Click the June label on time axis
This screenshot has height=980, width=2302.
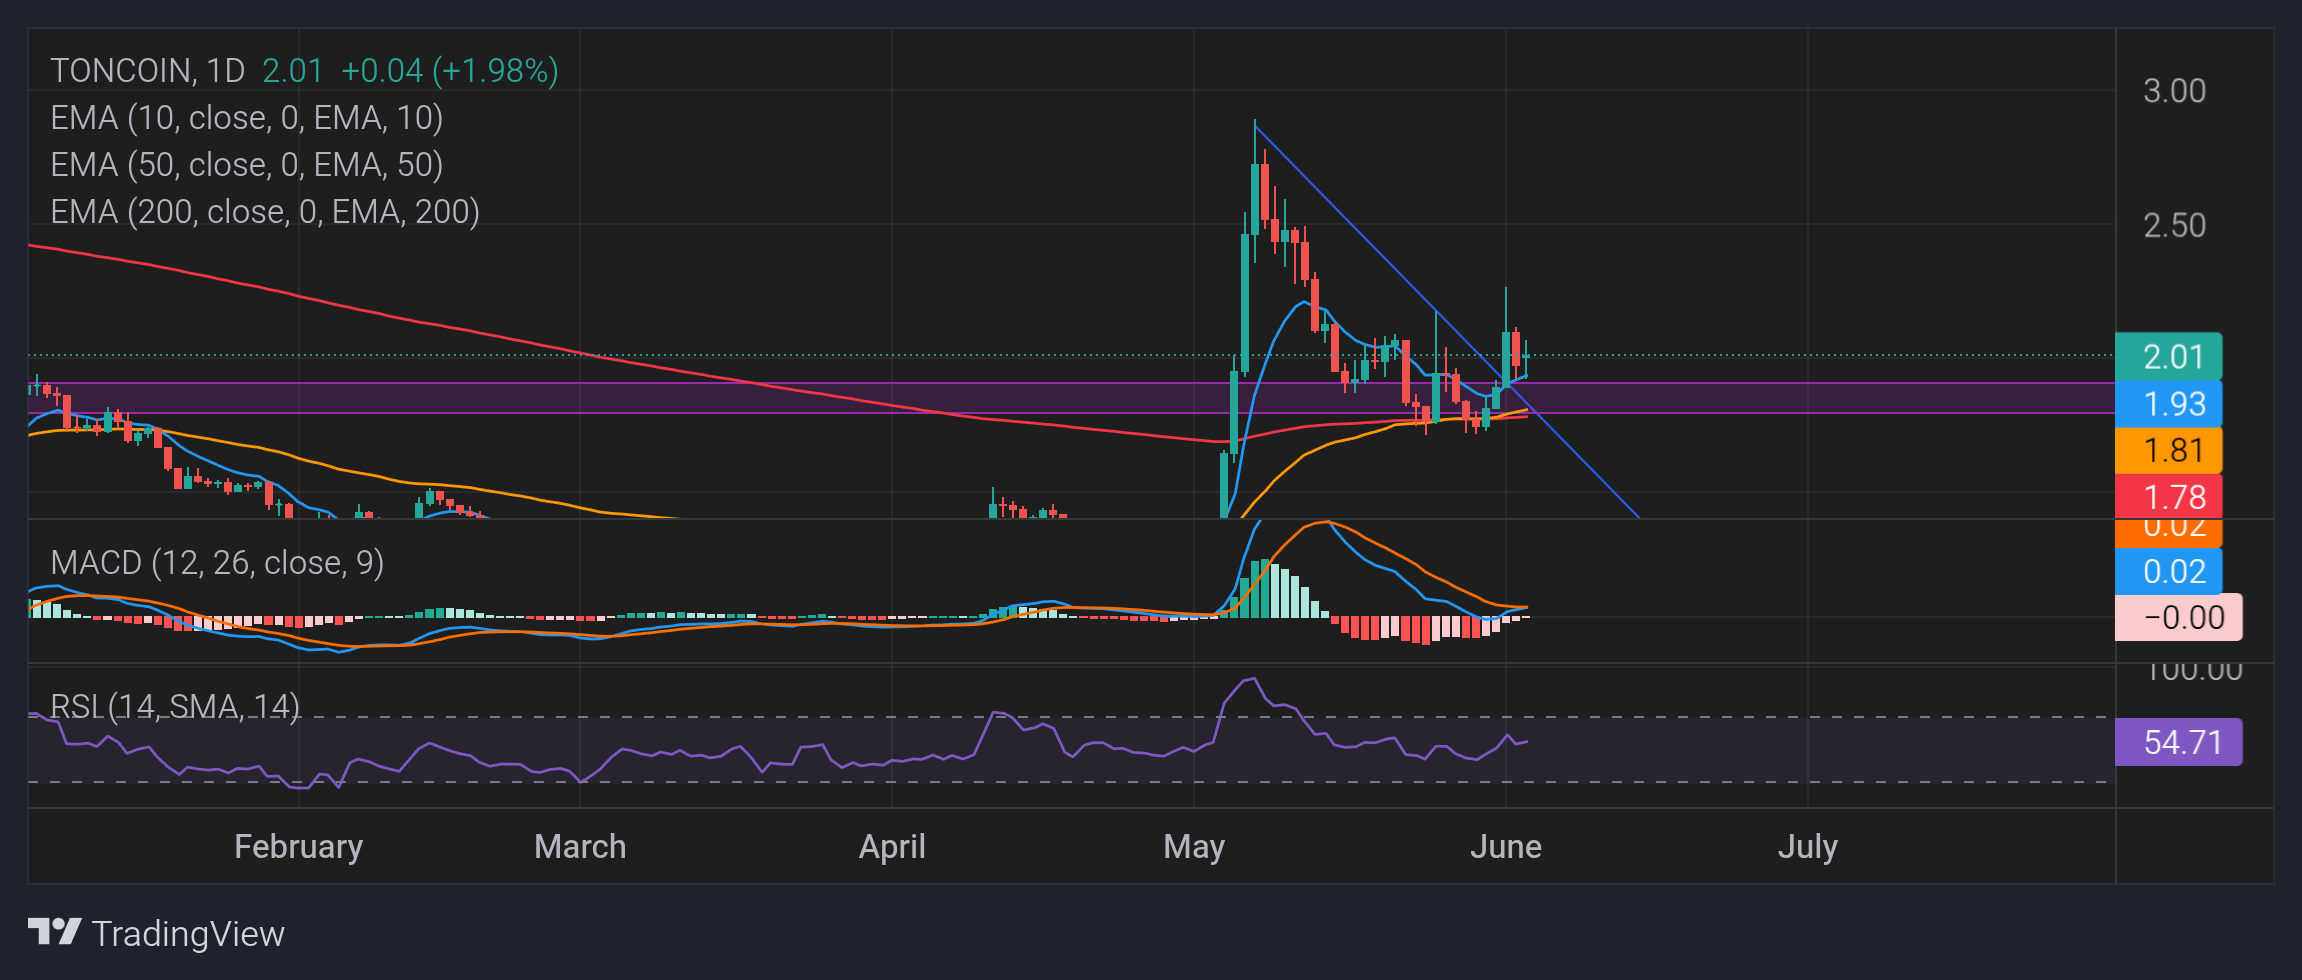click(x=1506, y=847)
